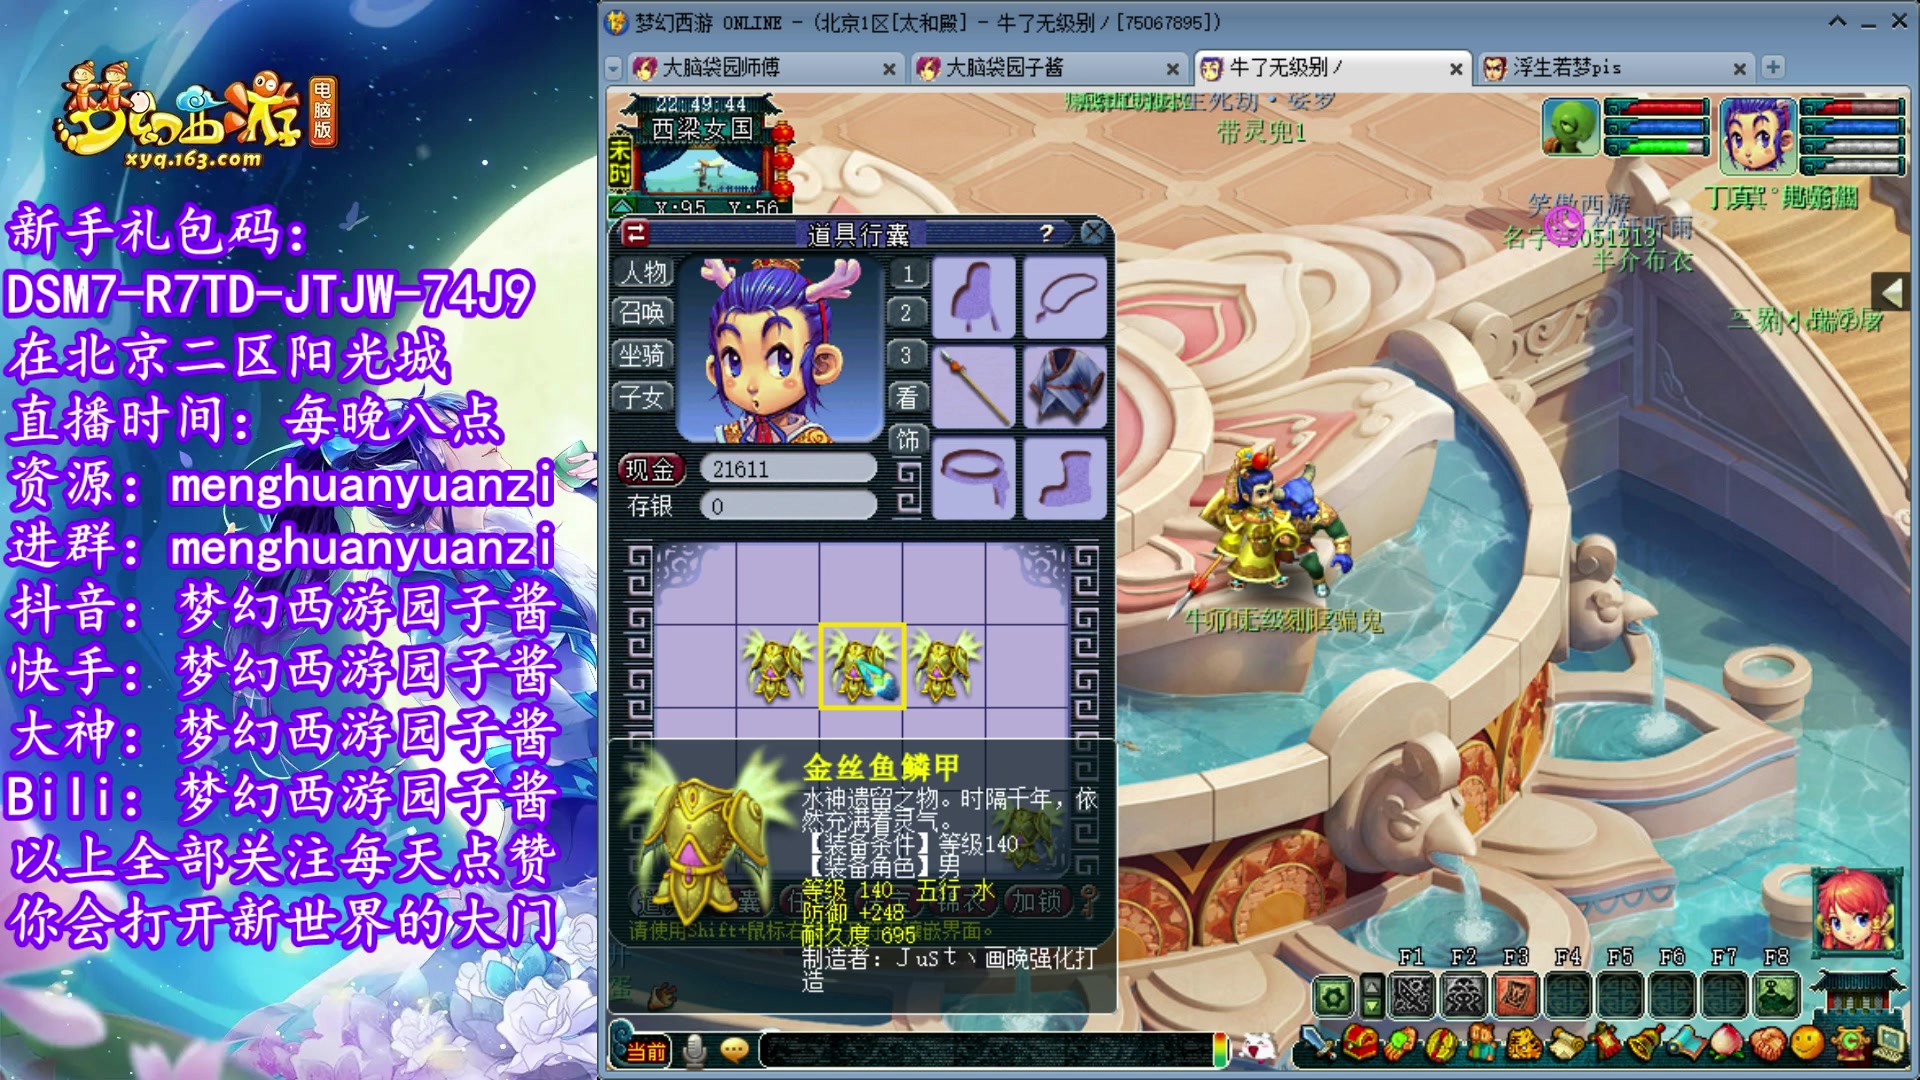
Task: Click the skill bar page down arrow
Action: [x=1373, y=1007]
